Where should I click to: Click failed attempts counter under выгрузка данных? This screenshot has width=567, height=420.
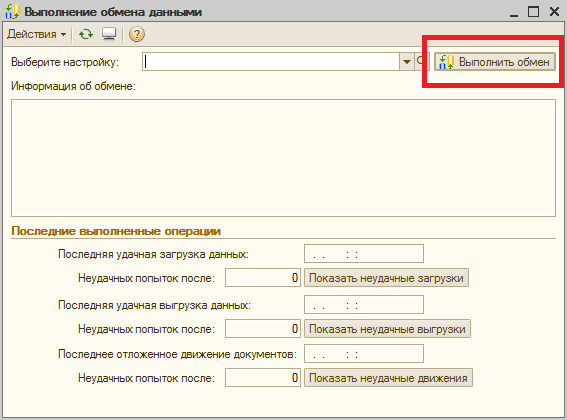[263, 329]
